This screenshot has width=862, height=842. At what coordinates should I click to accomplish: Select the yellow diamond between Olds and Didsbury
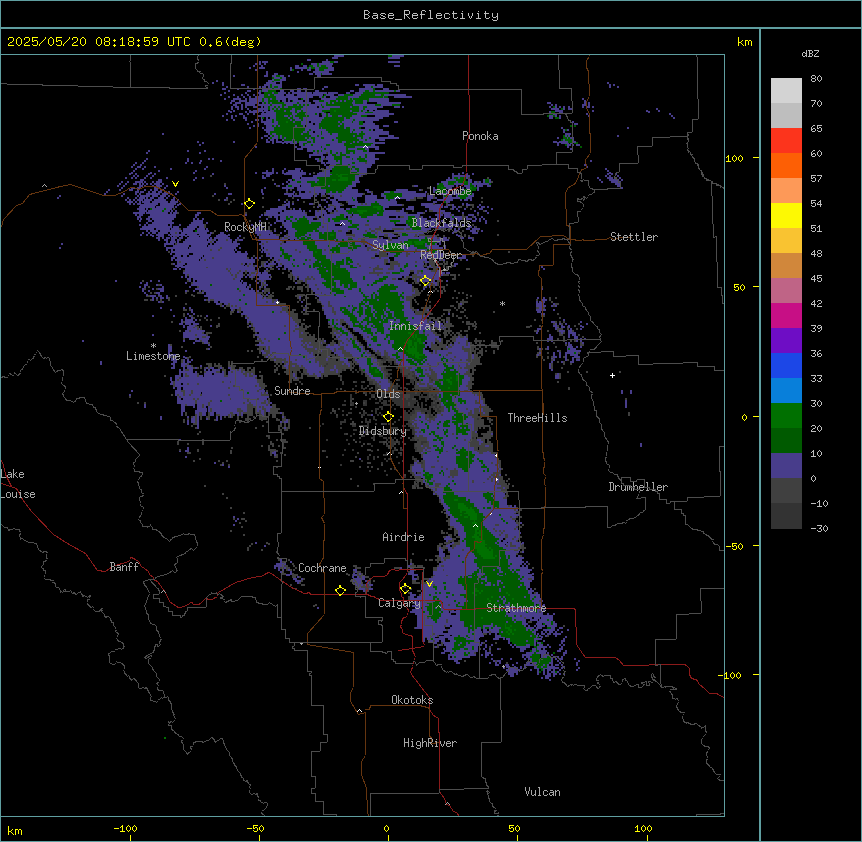pyautogui.click(x=388, y=417)
